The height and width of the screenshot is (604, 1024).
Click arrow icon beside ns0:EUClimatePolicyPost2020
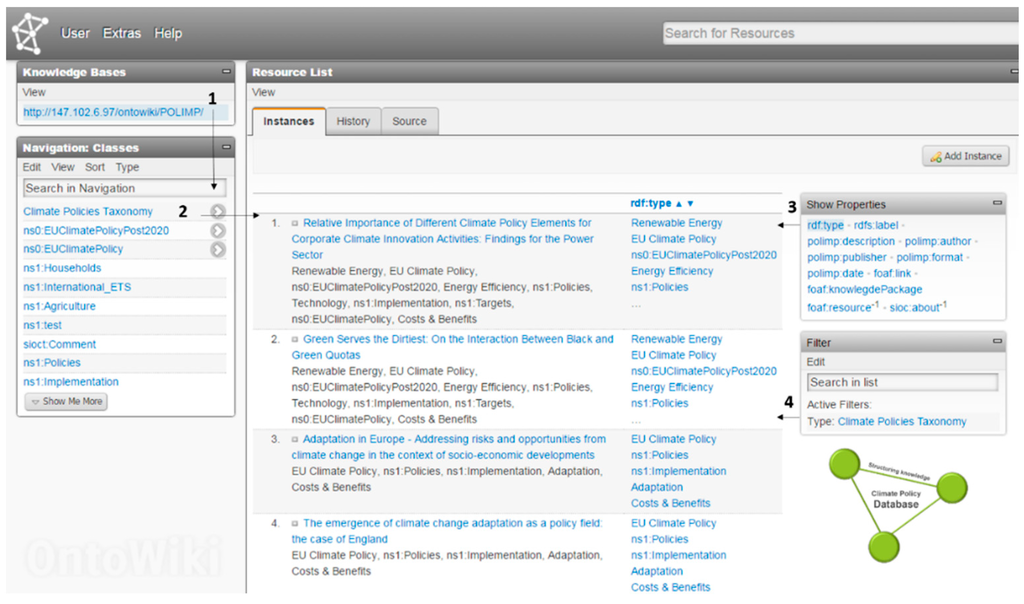(x=217, y=231)
